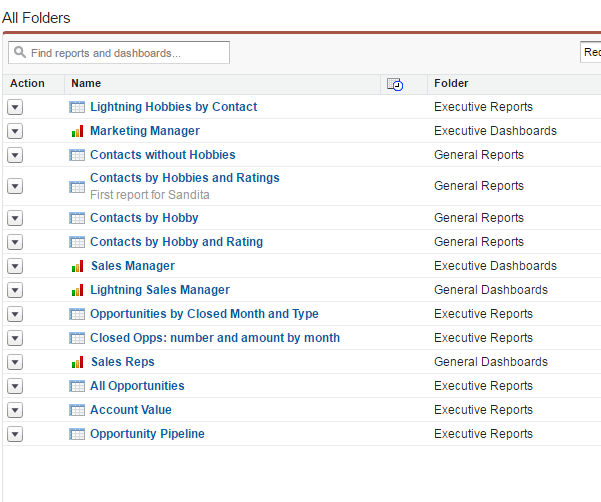601x502 pixels.
Task: Click the report icon beside Lightning Hobbies by Contact
Action: pos(77,107)
